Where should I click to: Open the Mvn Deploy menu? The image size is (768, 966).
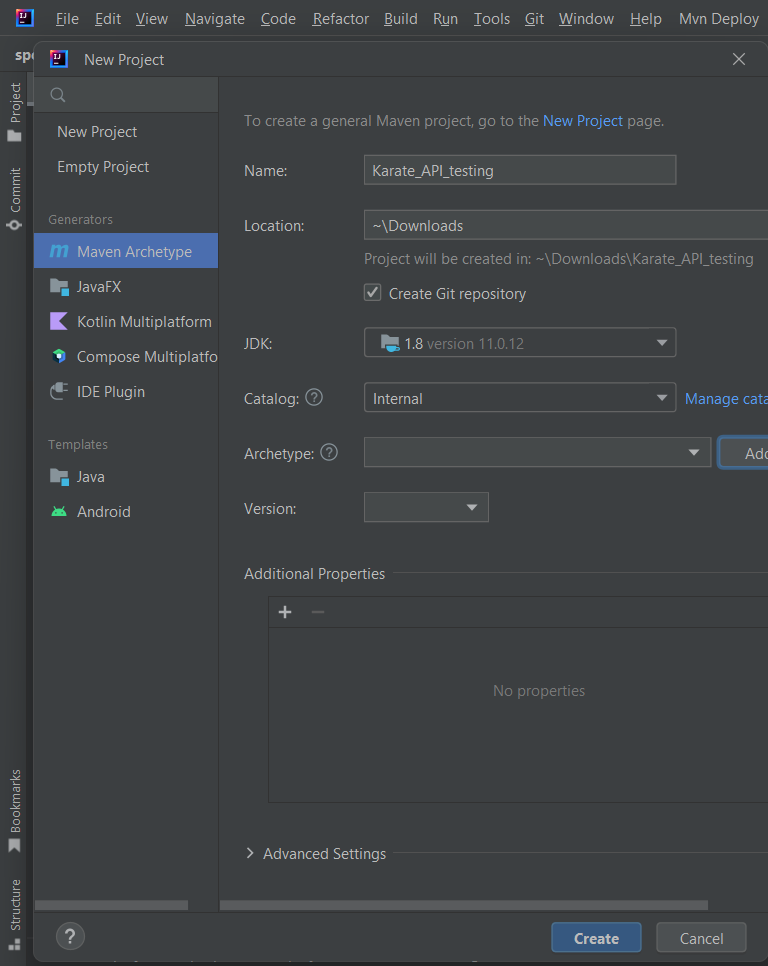[x=719, y=19]
